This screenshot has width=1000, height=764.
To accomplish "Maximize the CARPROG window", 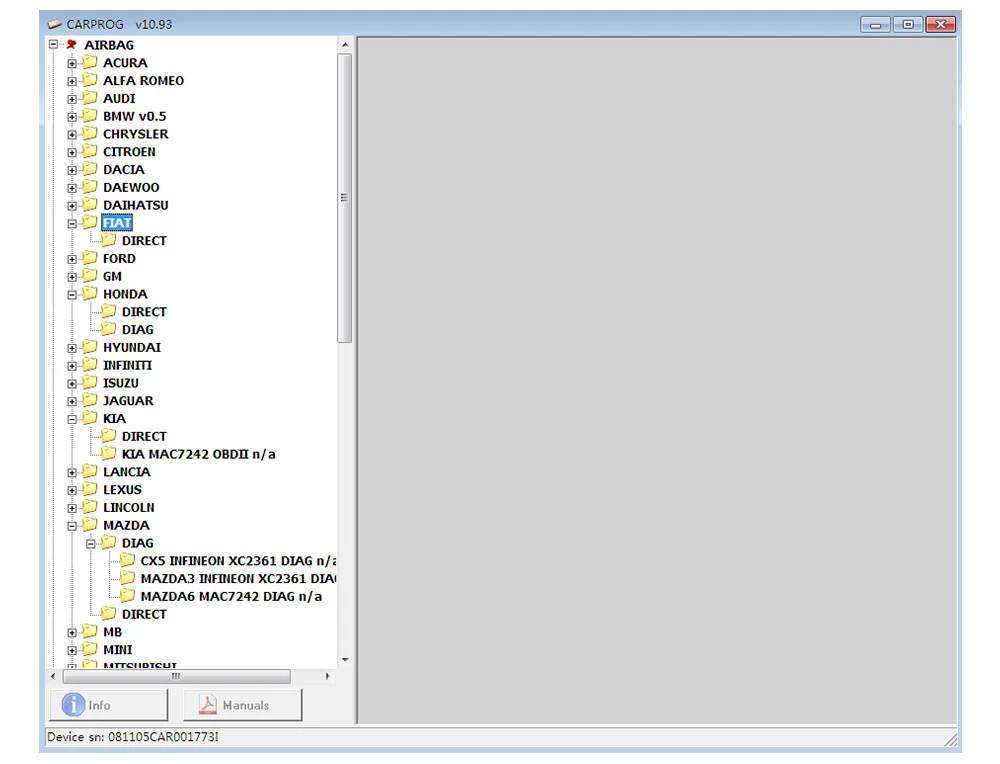I will pos(908,25).
